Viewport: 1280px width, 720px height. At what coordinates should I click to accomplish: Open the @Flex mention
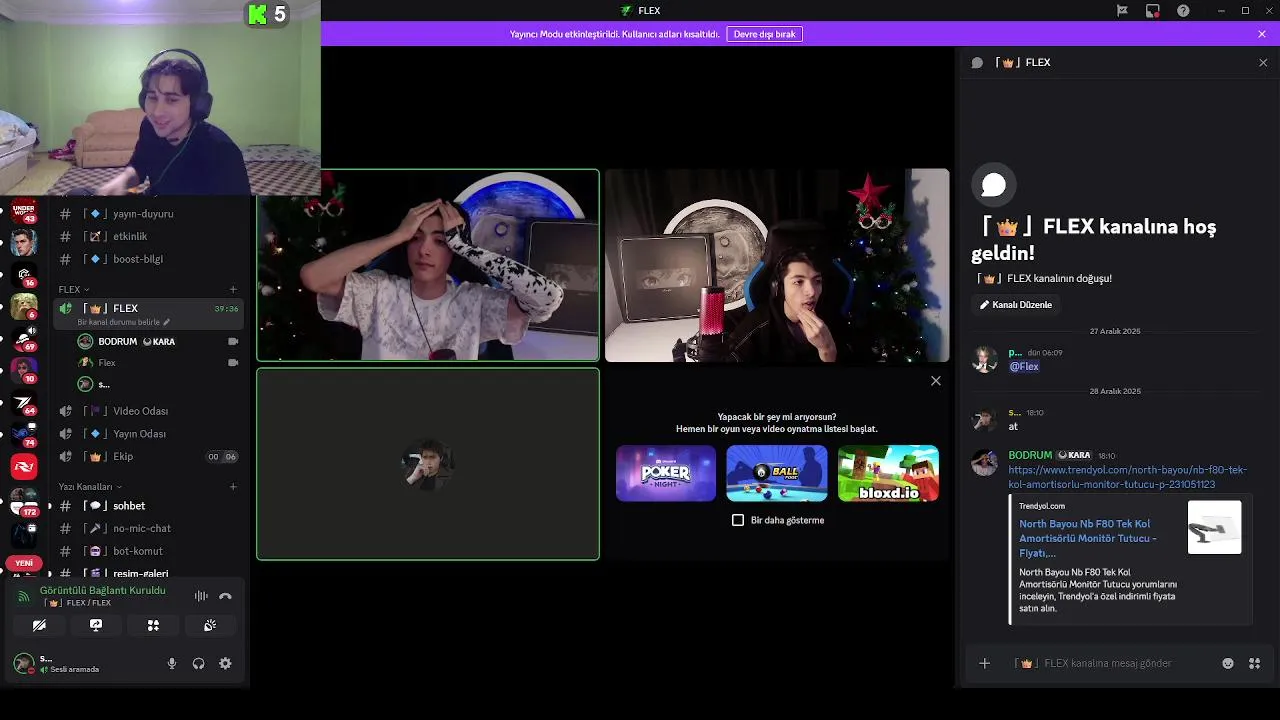tap(1024, 366)
